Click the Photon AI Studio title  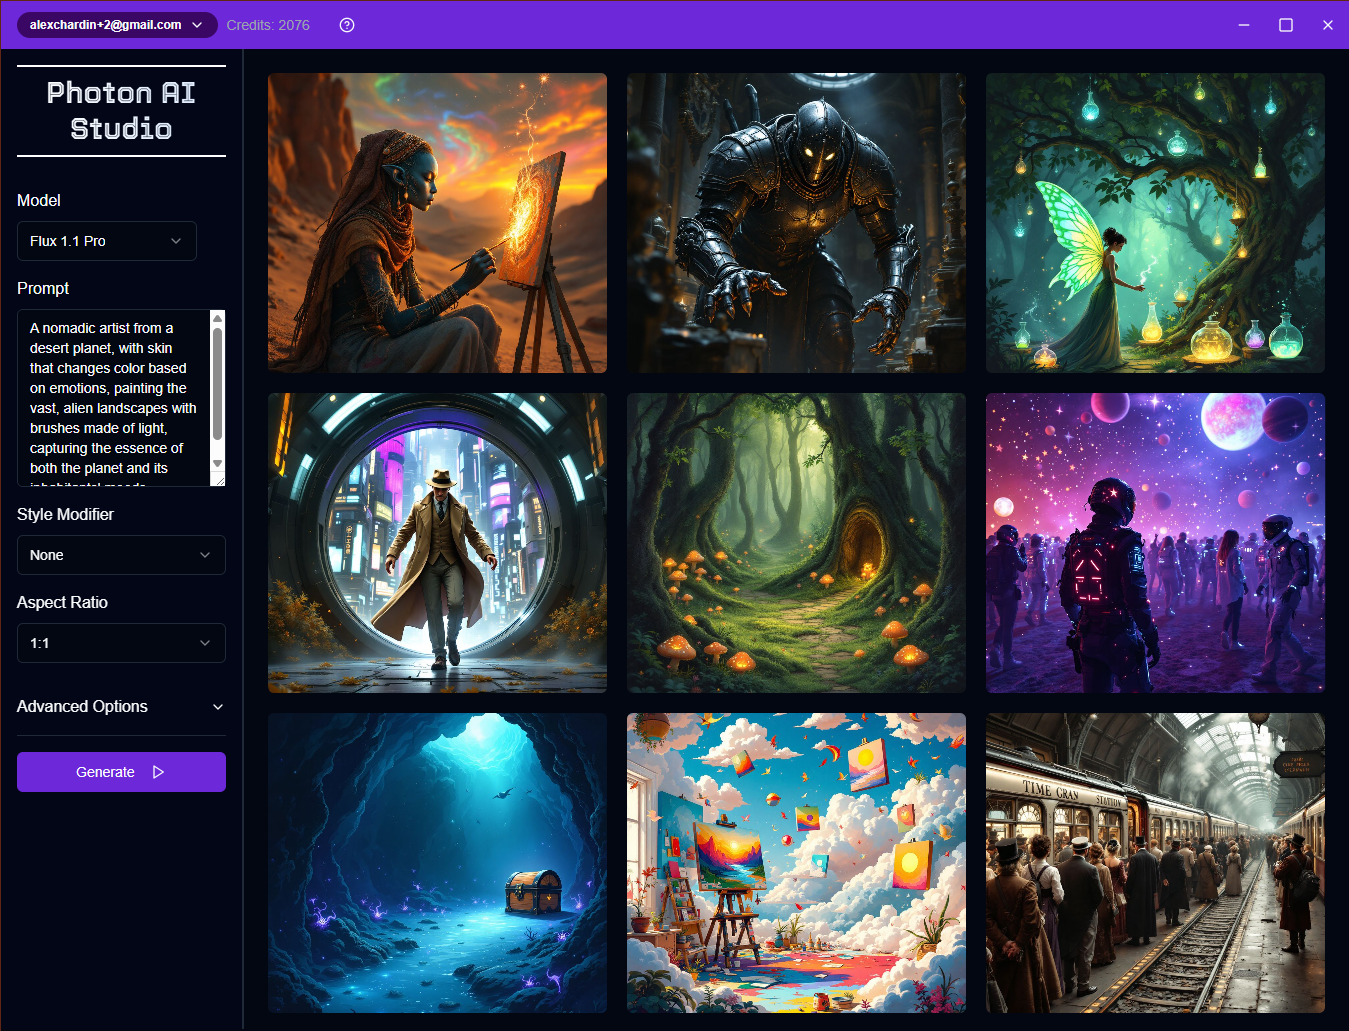pyautogui.click(x=120, y=110)
